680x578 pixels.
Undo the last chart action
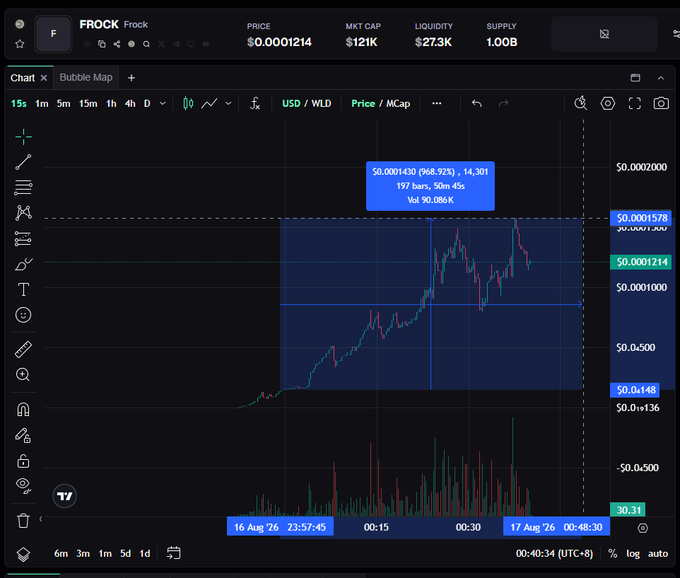[x=477, y=103]
